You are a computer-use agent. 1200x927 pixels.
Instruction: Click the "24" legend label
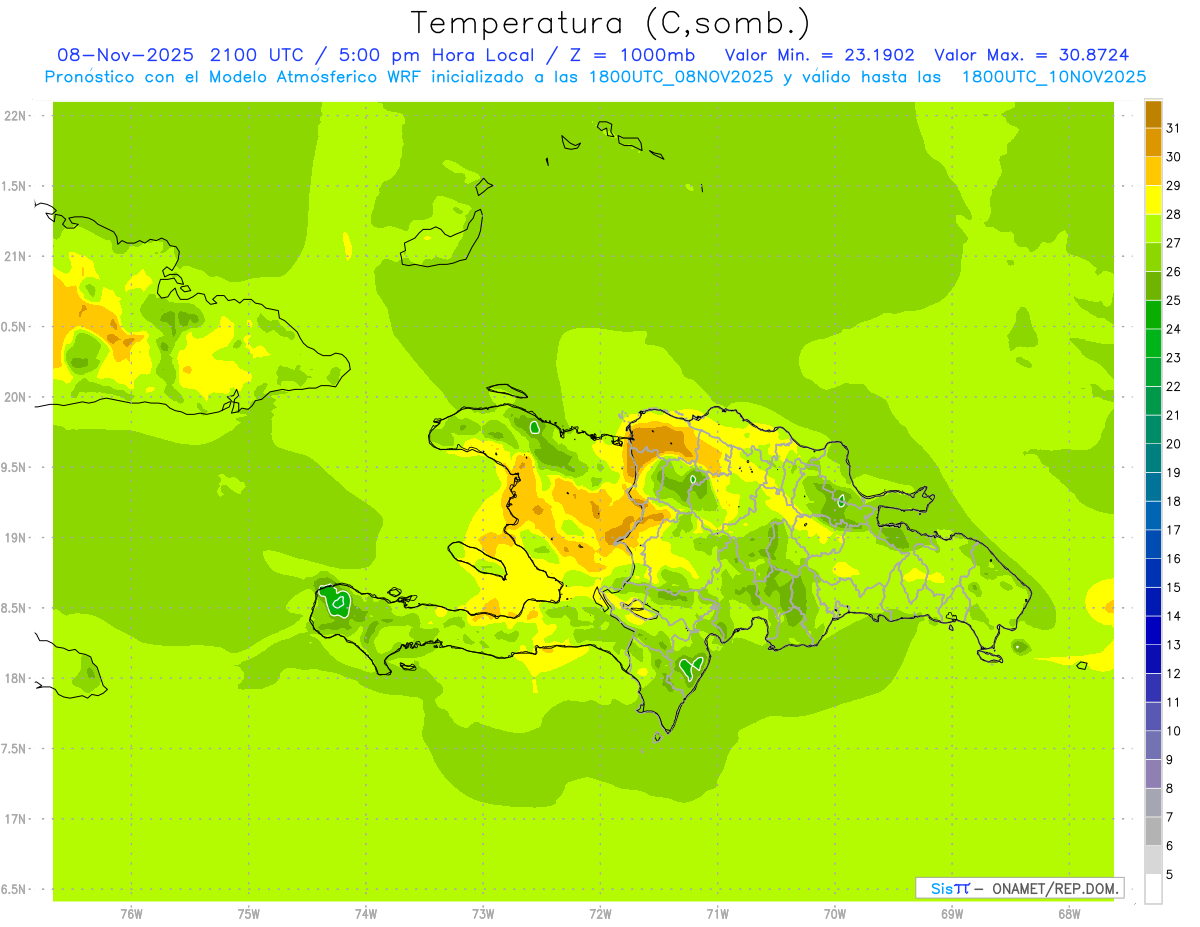[x=1174, y=329]
